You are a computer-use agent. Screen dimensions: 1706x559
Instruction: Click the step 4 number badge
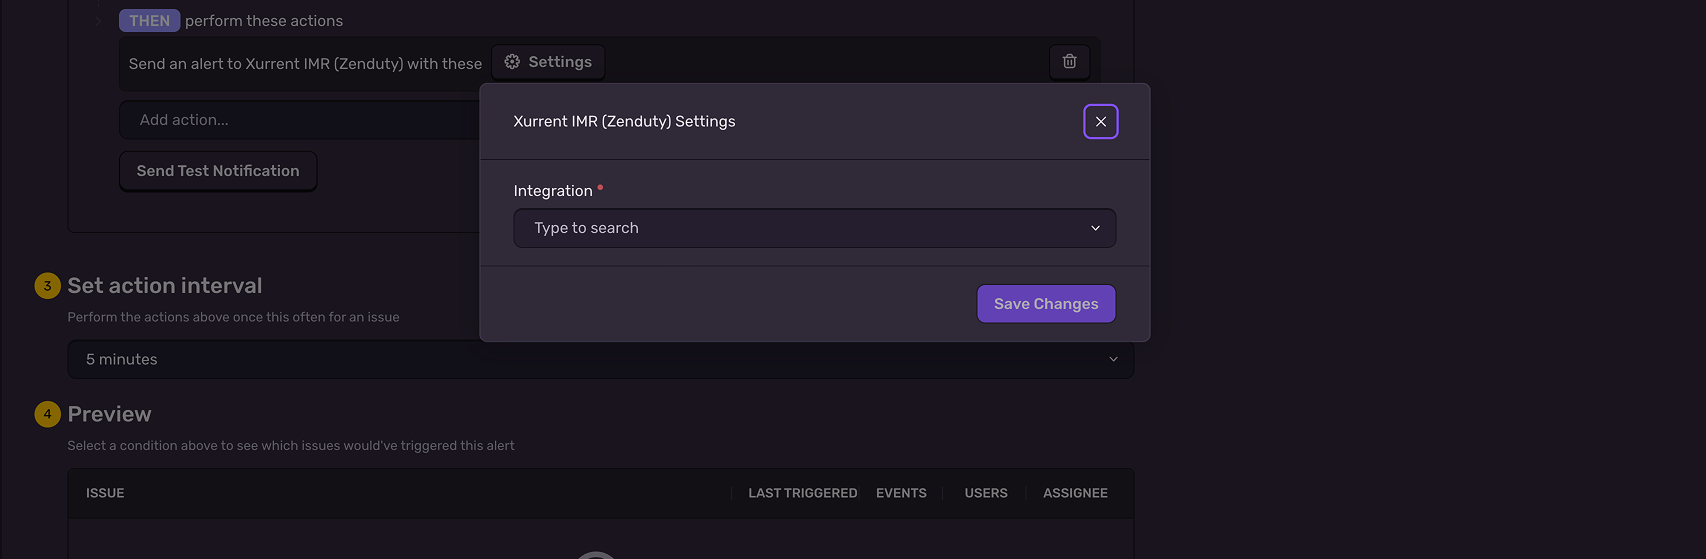pyautogui.click(x=47, y=414)
